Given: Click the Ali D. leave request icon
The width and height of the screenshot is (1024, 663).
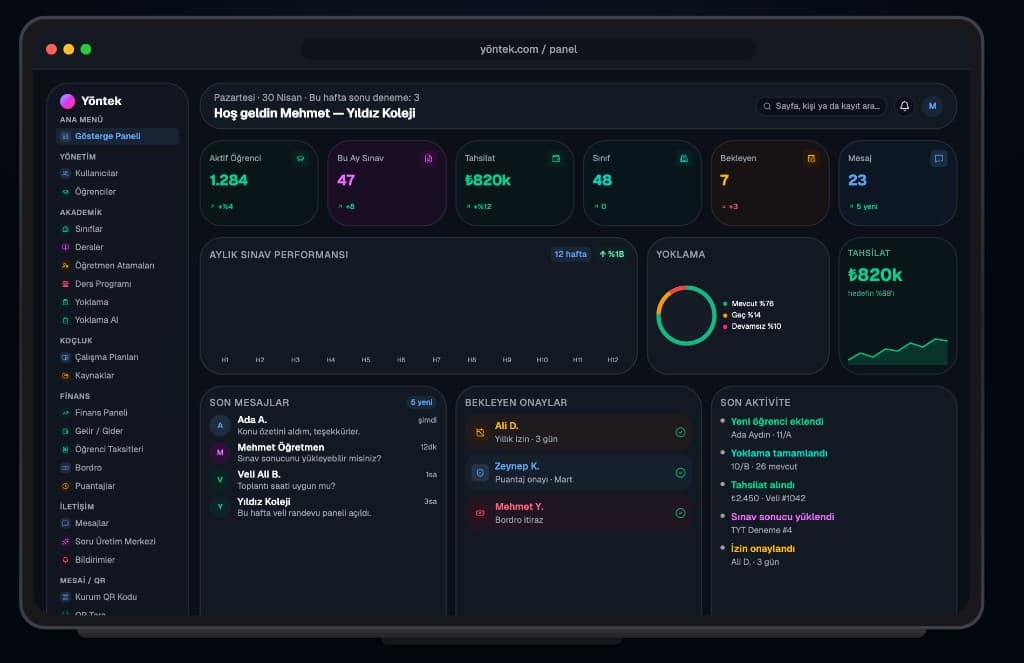Looking at the screenshot, I should tap(480, 432).
